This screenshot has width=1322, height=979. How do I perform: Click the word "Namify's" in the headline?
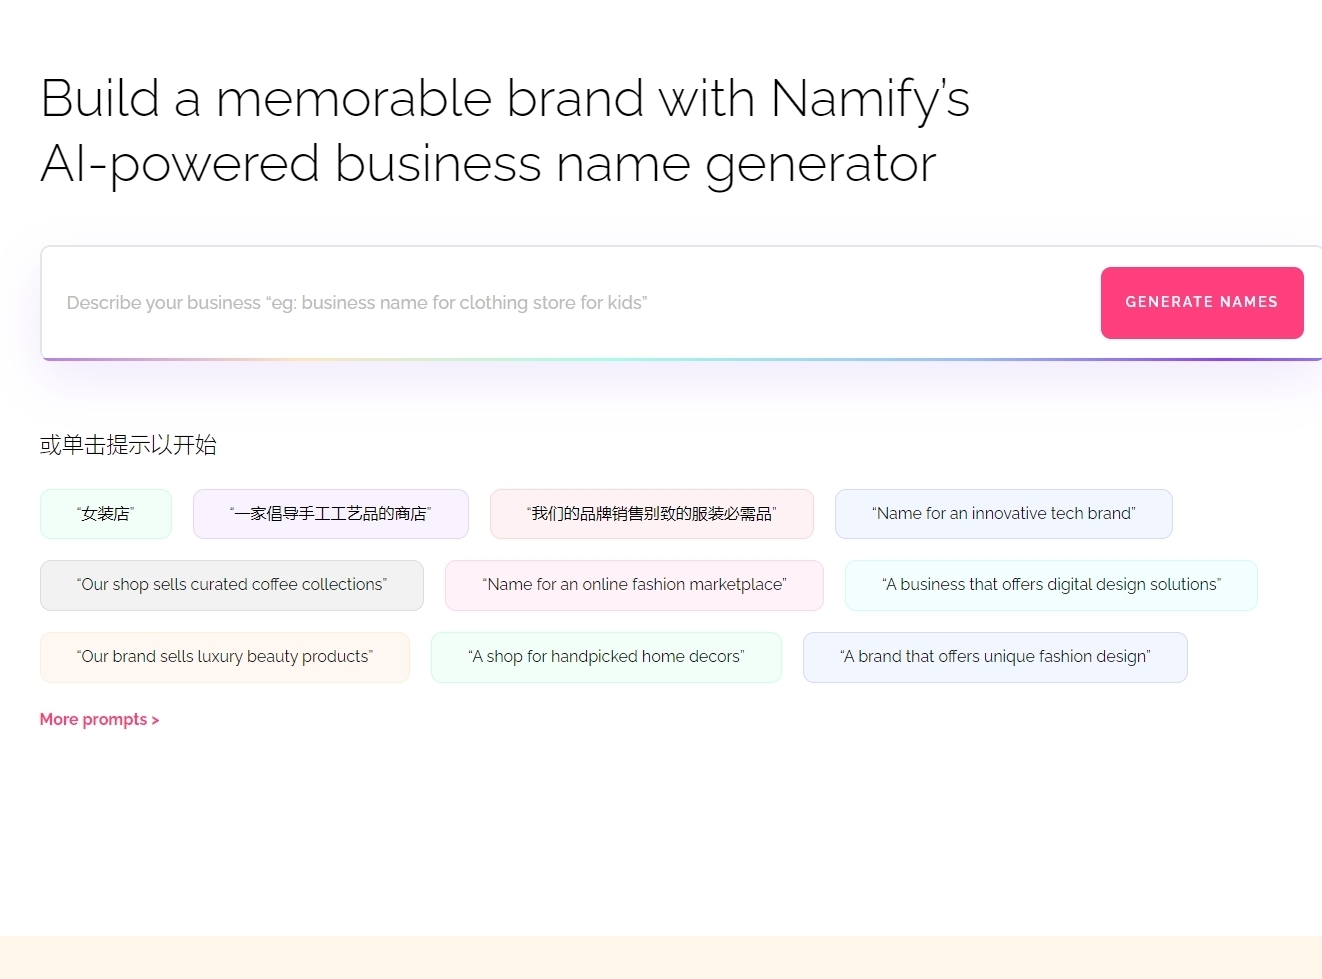(x=870, y=99)
